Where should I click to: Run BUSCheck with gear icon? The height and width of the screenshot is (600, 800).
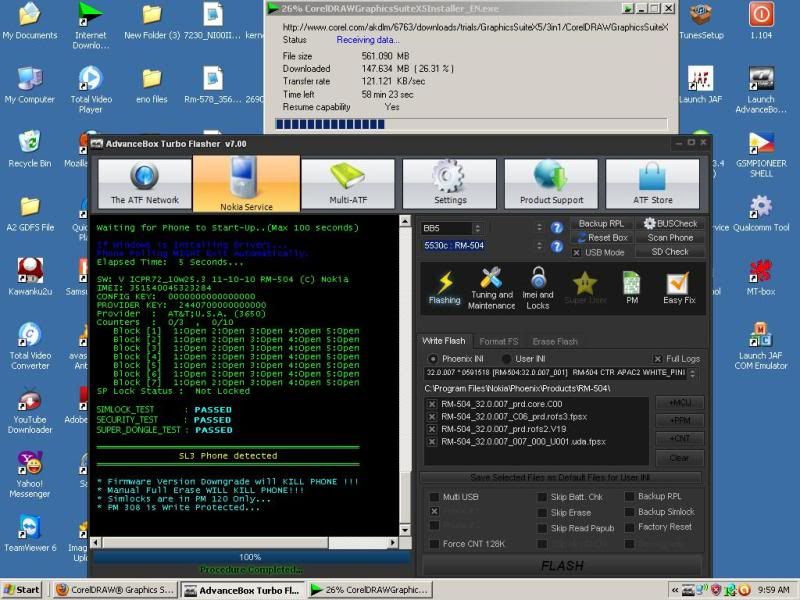coord(670,223)
